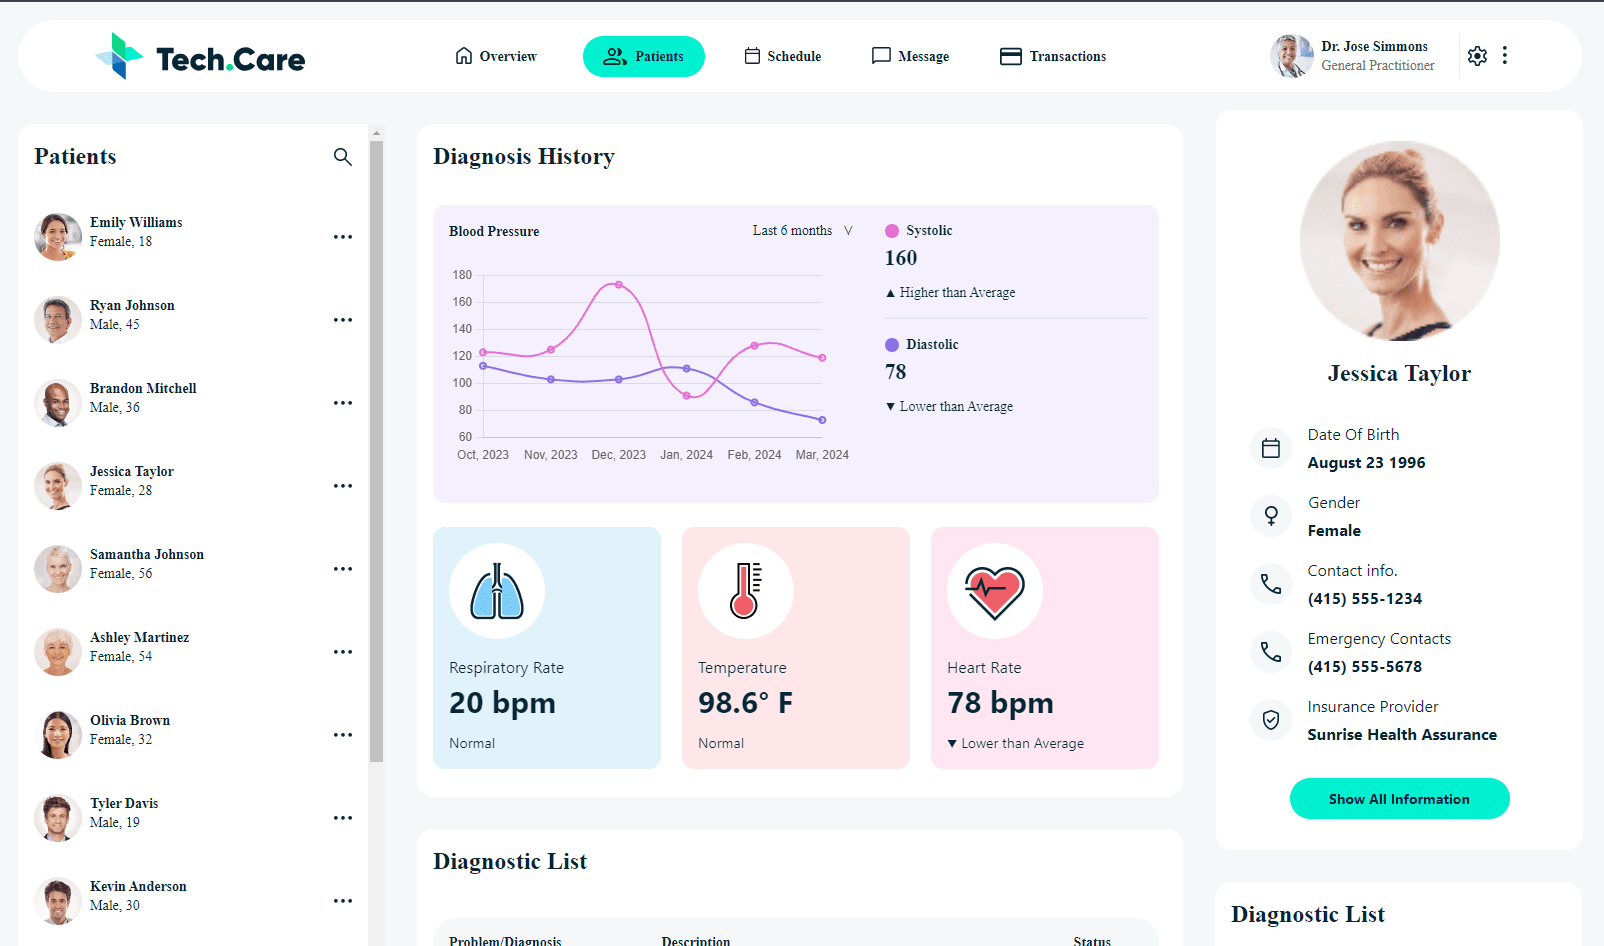Open the Schedule tab
Screen dimensions: 1604x946
783,57
